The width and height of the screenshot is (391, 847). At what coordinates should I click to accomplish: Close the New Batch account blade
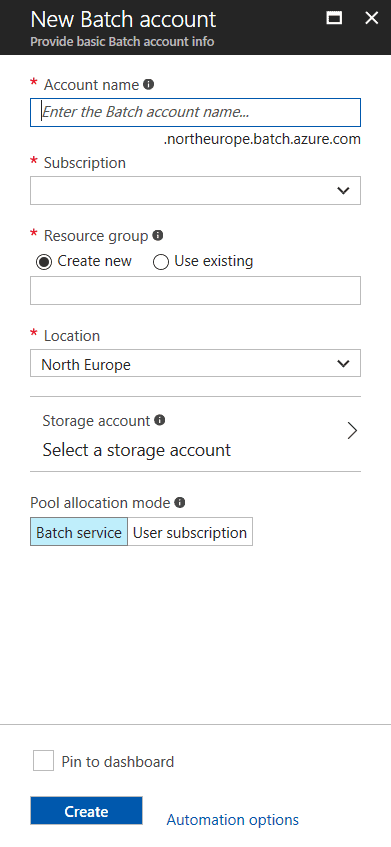click(372, 18)
